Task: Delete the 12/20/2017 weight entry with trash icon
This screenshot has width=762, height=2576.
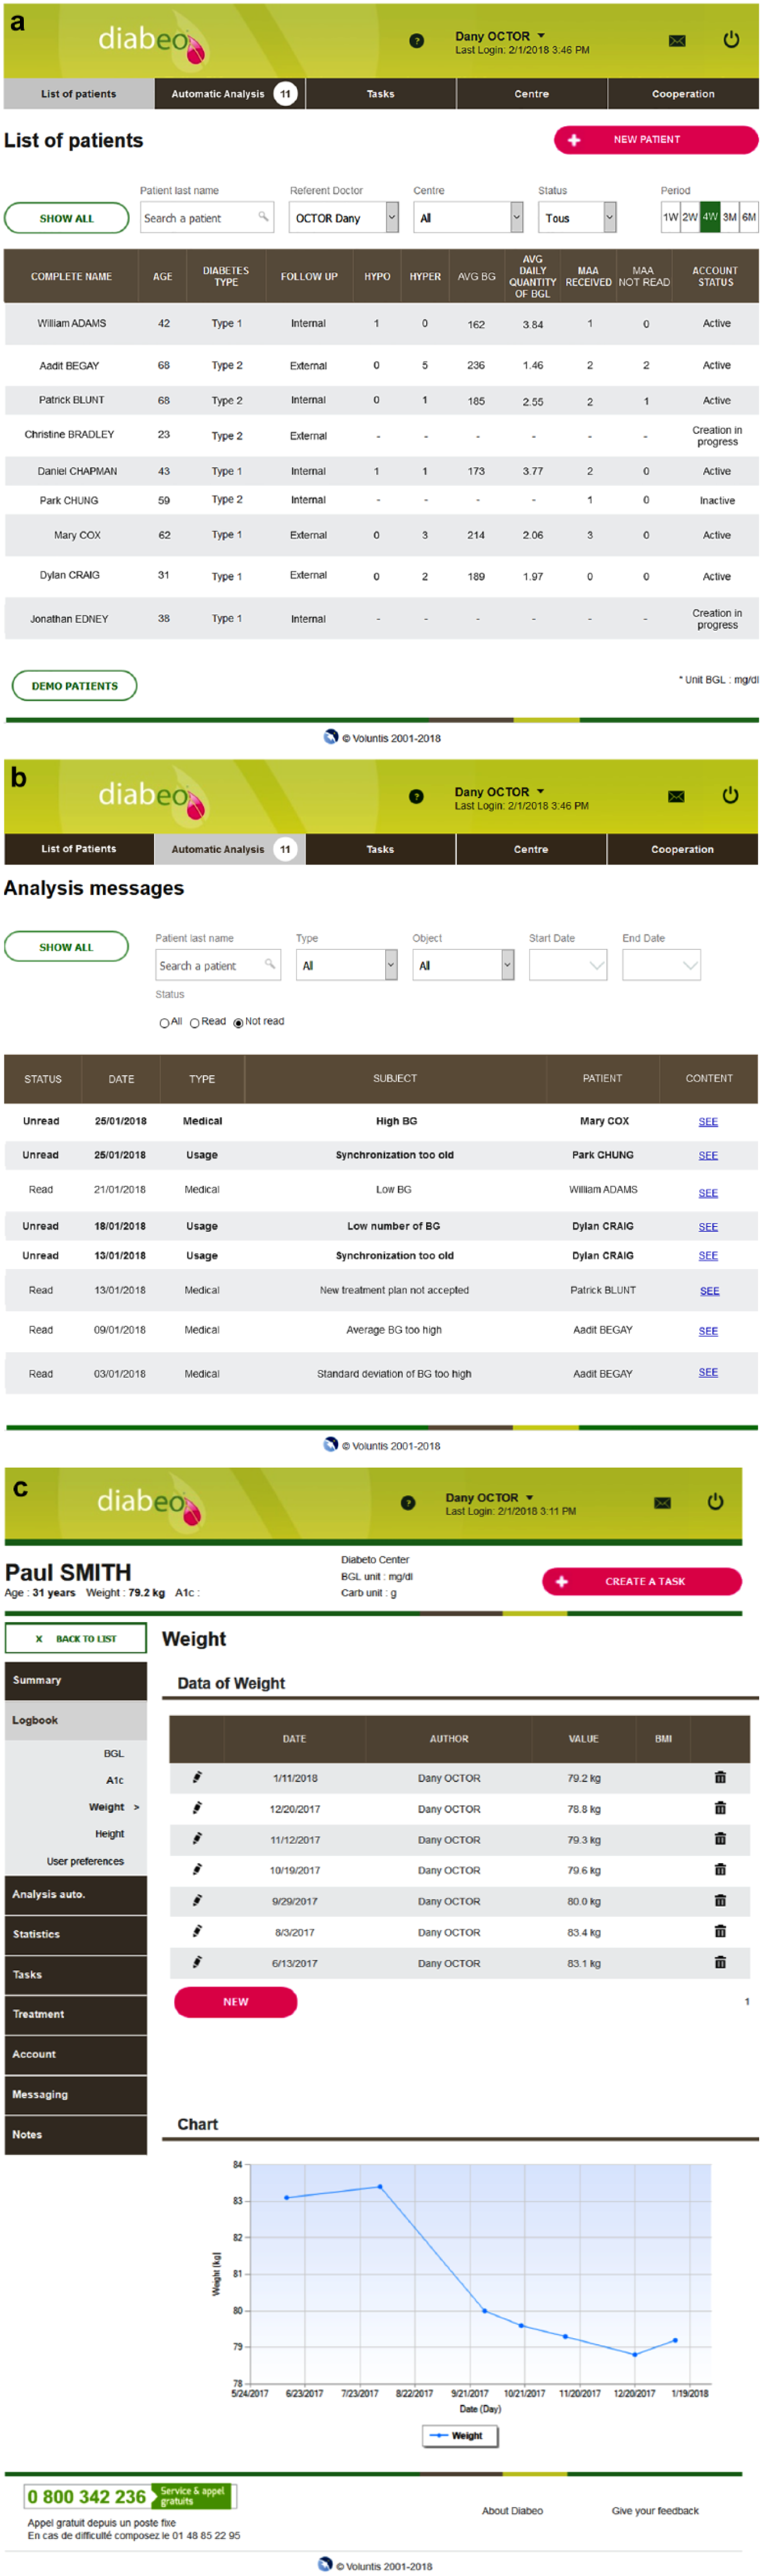Action: click(719, 1808)
